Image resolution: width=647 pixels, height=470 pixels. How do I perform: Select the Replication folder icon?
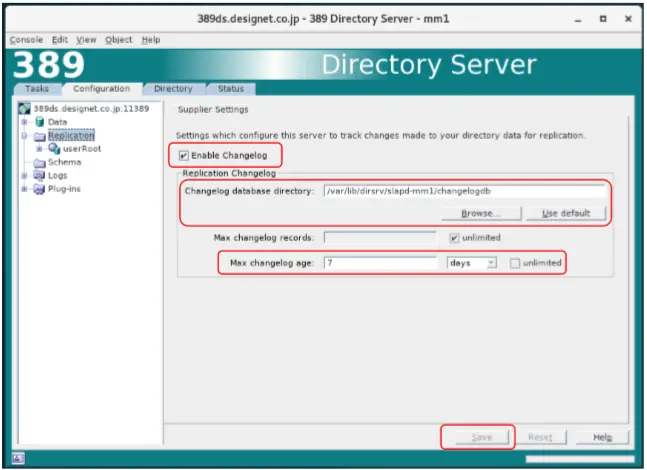click(x=39, y=135)
